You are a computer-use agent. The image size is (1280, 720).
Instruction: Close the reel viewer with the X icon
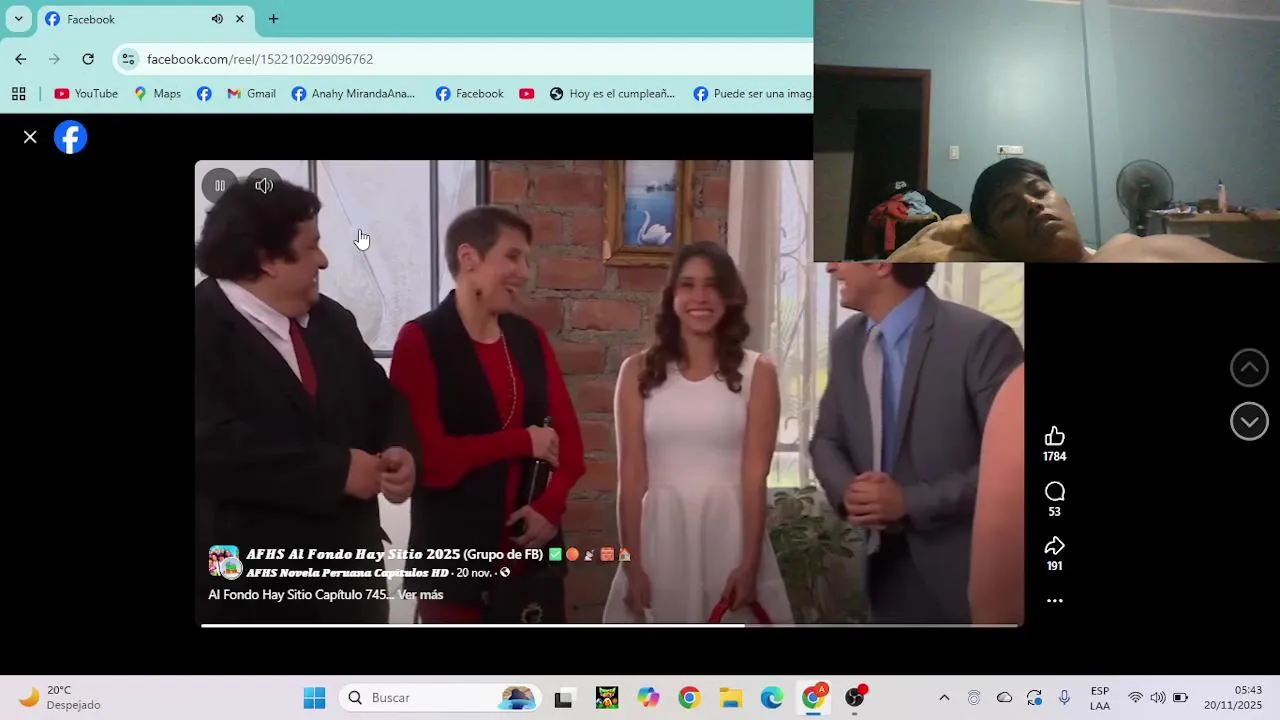click(x=30, y=137)
